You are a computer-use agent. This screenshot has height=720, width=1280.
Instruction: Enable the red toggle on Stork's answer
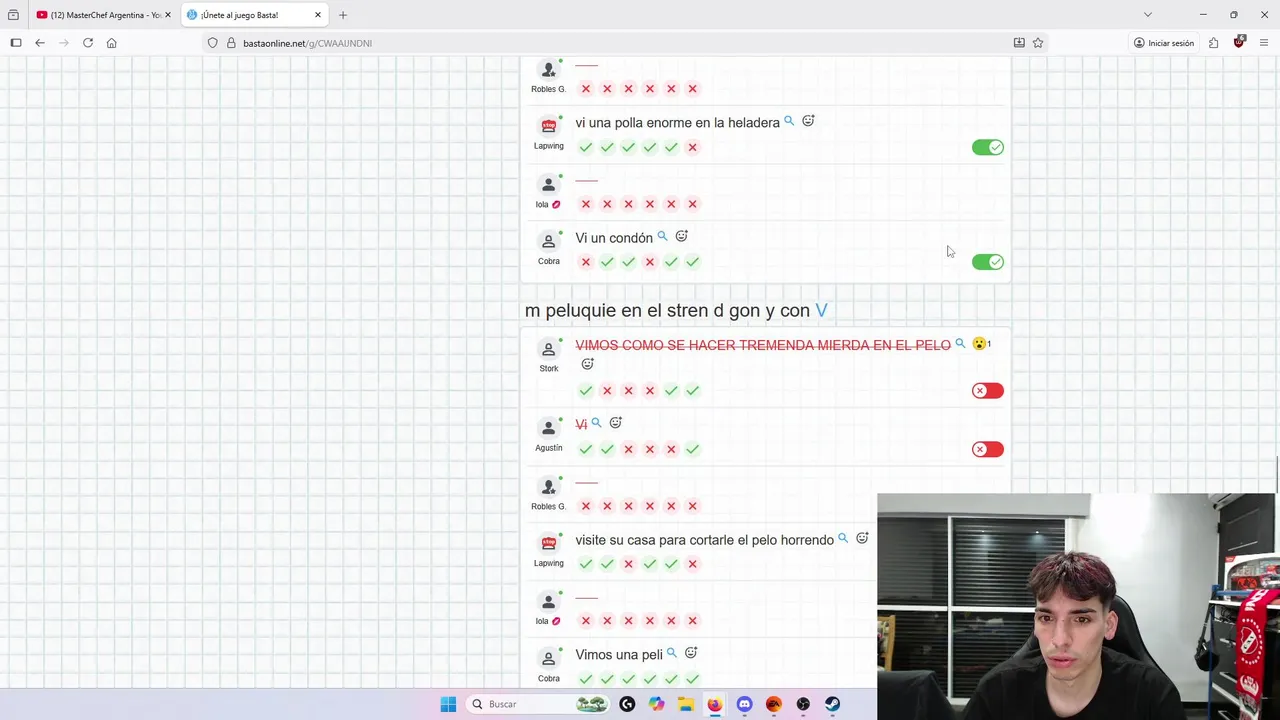pos(988,391)
